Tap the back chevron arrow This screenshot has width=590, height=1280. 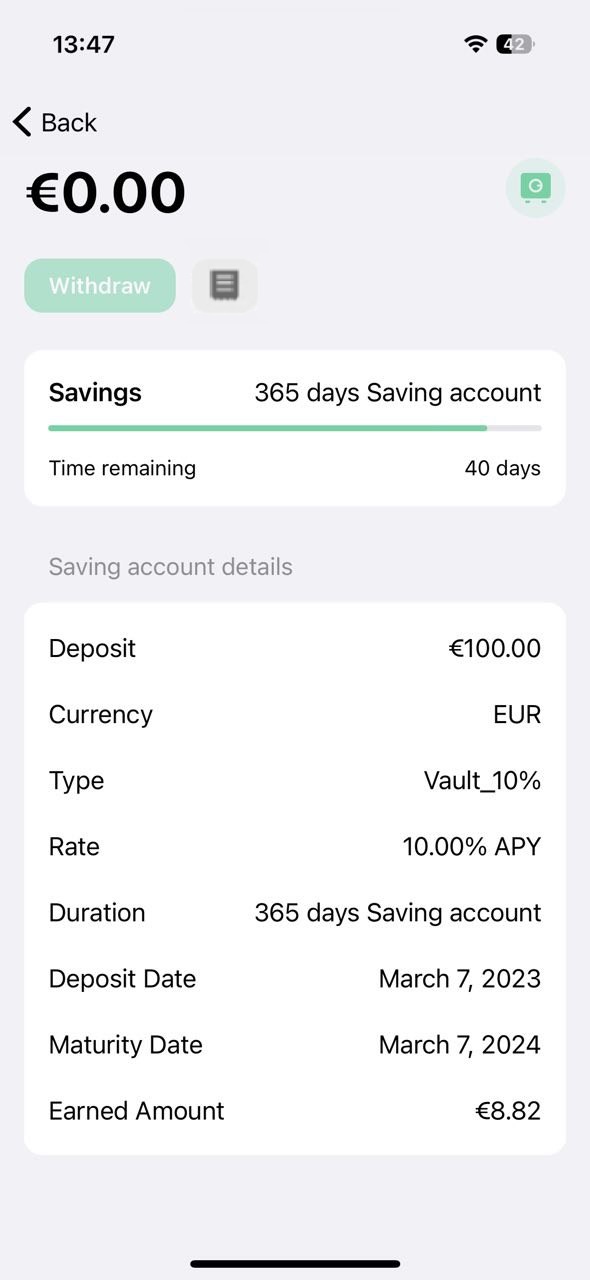20,121
